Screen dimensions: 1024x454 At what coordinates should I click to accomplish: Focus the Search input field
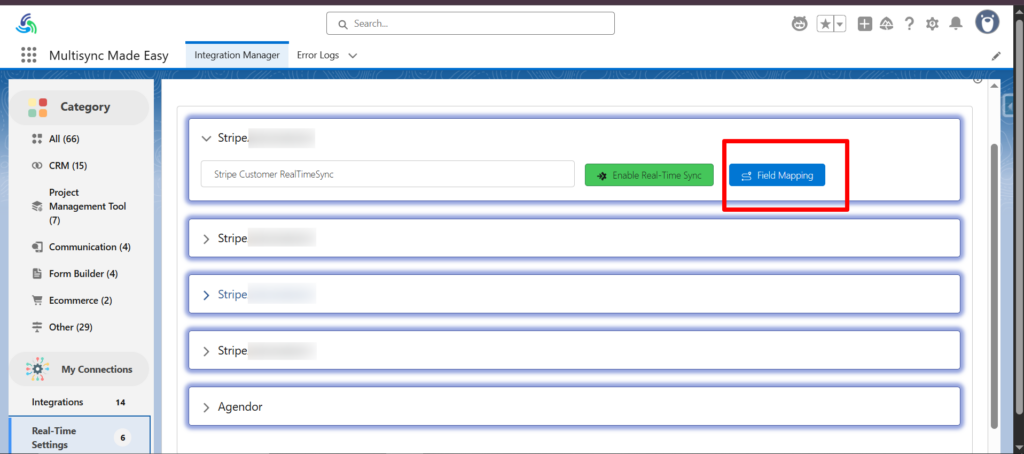click(470, 24)
